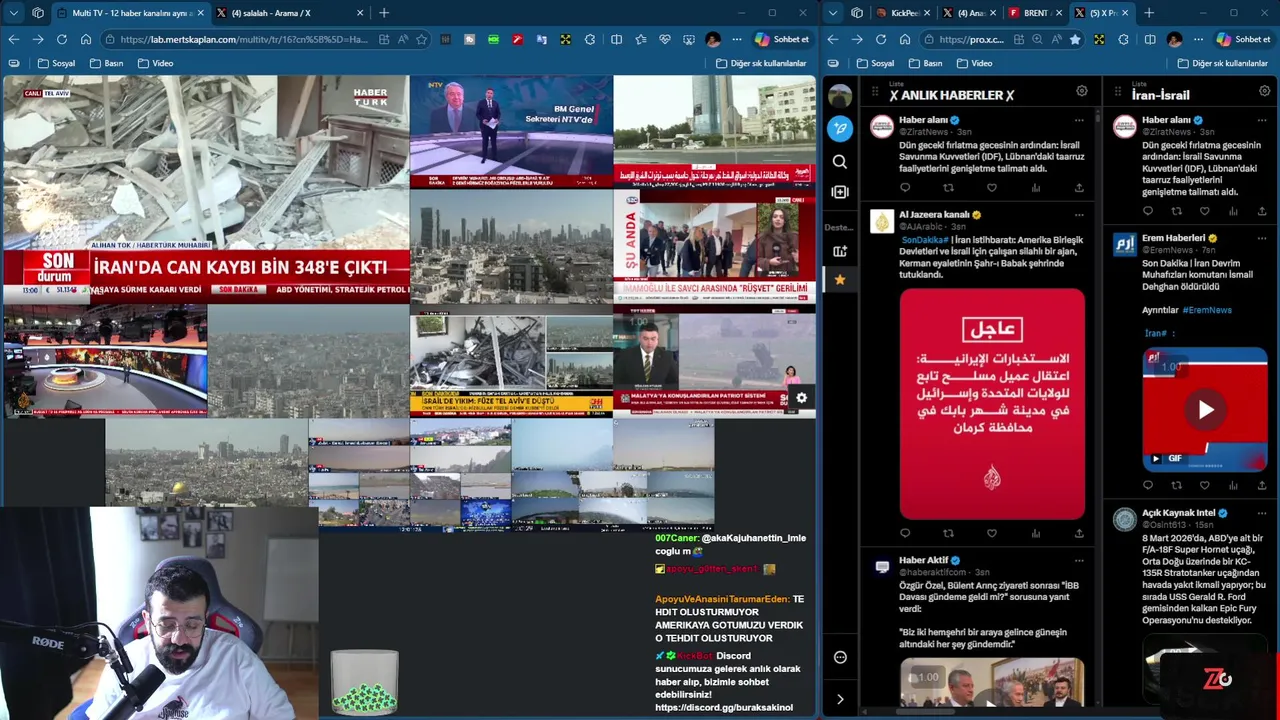
Task: Repost Haber alanı post in İran-İsrail column
Action: coord(1176,211)
